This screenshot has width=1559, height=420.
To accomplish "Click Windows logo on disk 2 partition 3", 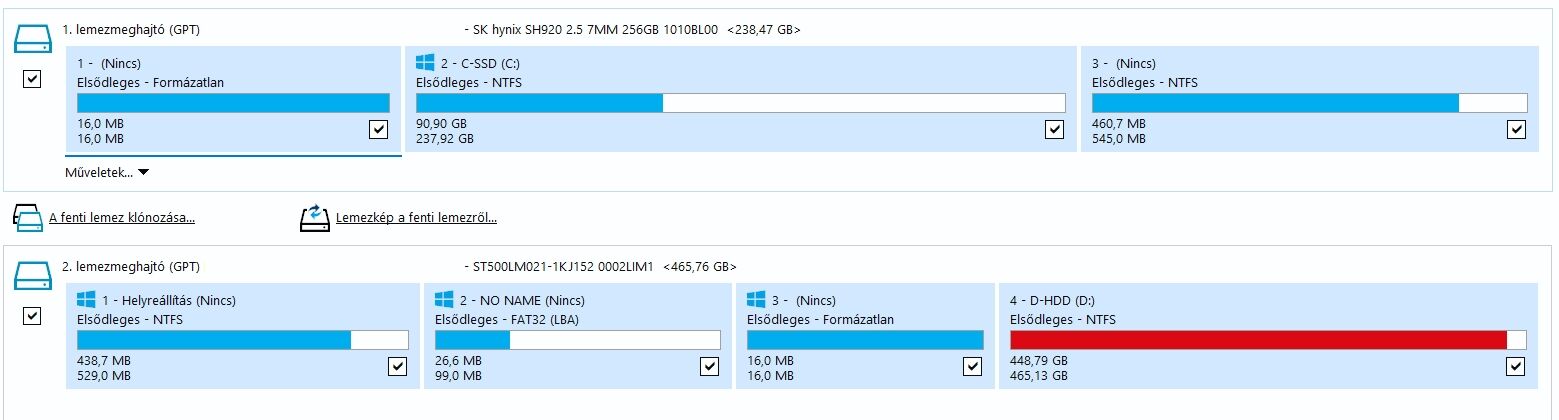I will coord(756,300).
